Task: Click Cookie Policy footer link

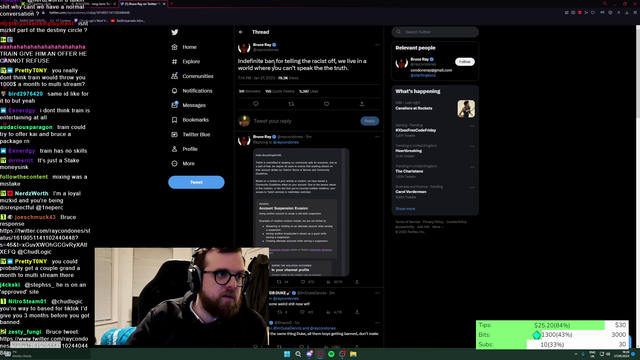Action: [456, 222]
